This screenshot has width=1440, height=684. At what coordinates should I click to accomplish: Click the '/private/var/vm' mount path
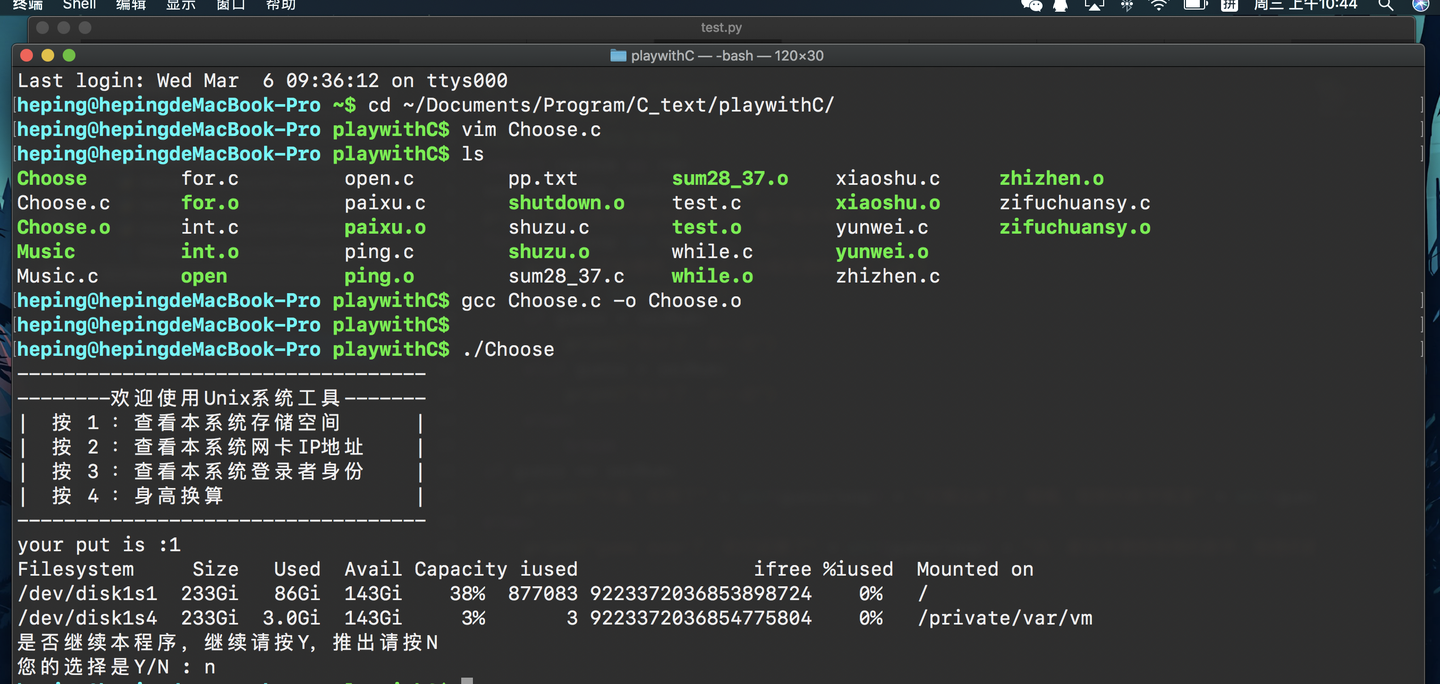1005,619
